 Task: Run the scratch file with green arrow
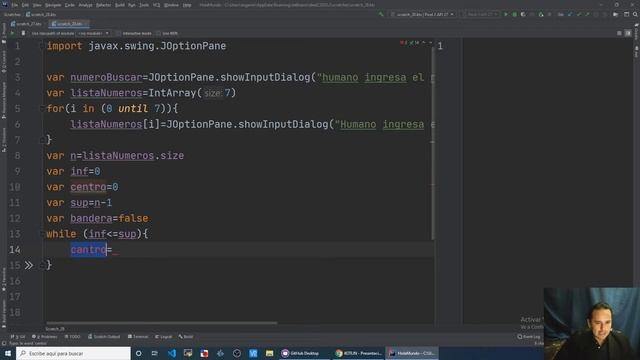click(12, 33)
